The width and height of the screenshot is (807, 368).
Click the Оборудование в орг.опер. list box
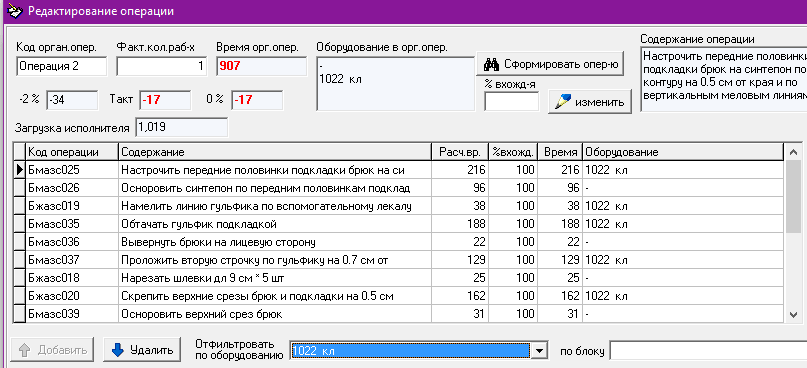395,83
